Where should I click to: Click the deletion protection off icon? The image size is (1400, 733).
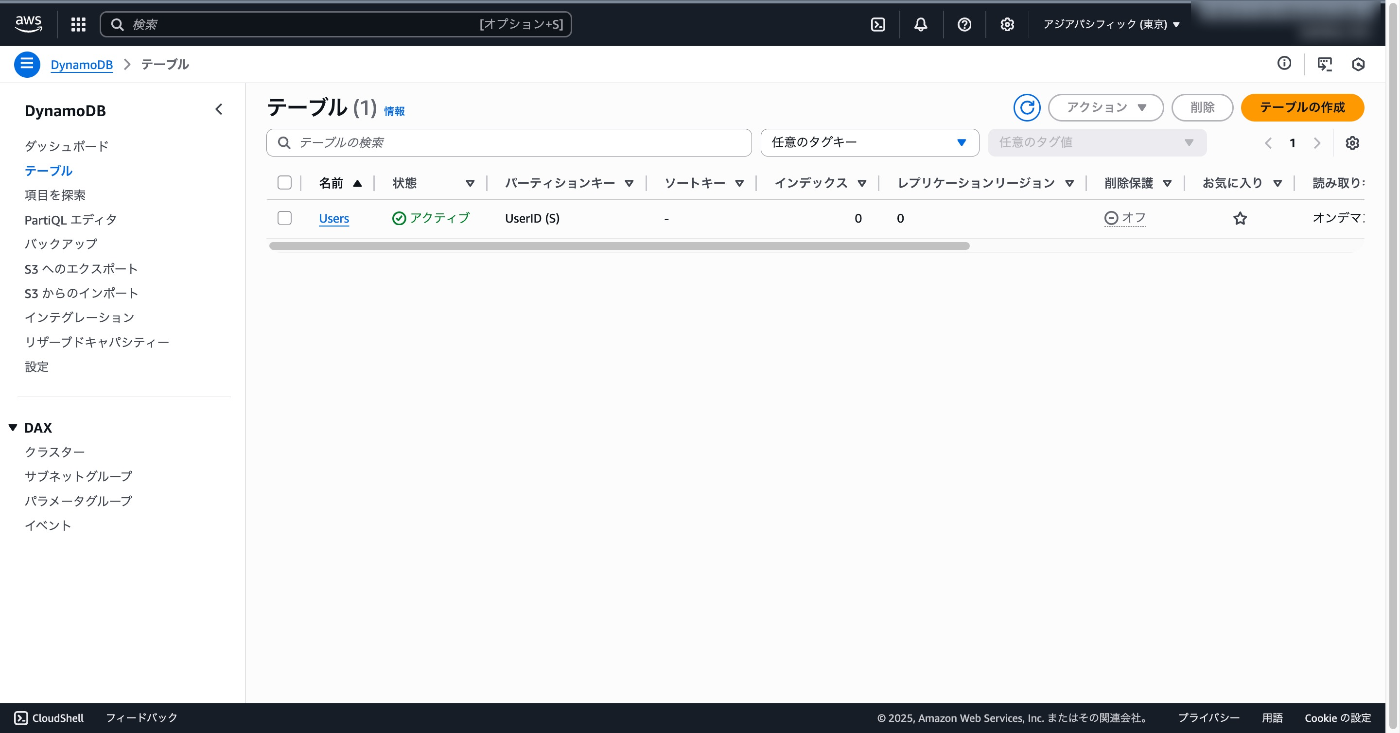(1111, 218)
